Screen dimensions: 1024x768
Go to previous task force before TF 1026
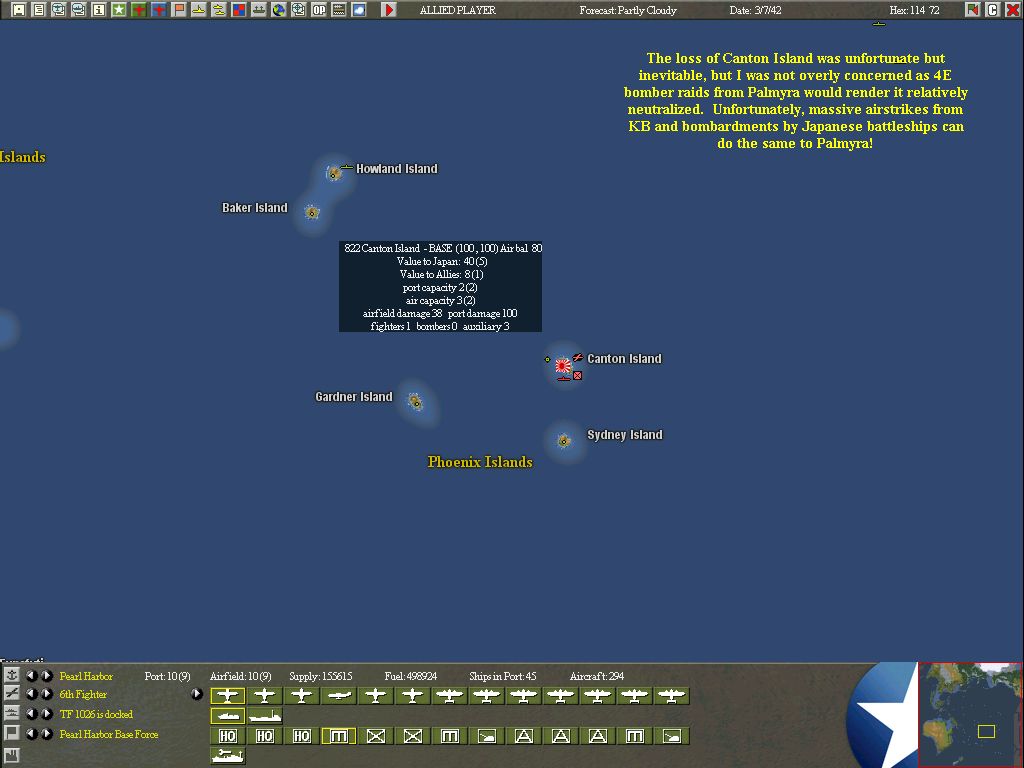(31, 714)
